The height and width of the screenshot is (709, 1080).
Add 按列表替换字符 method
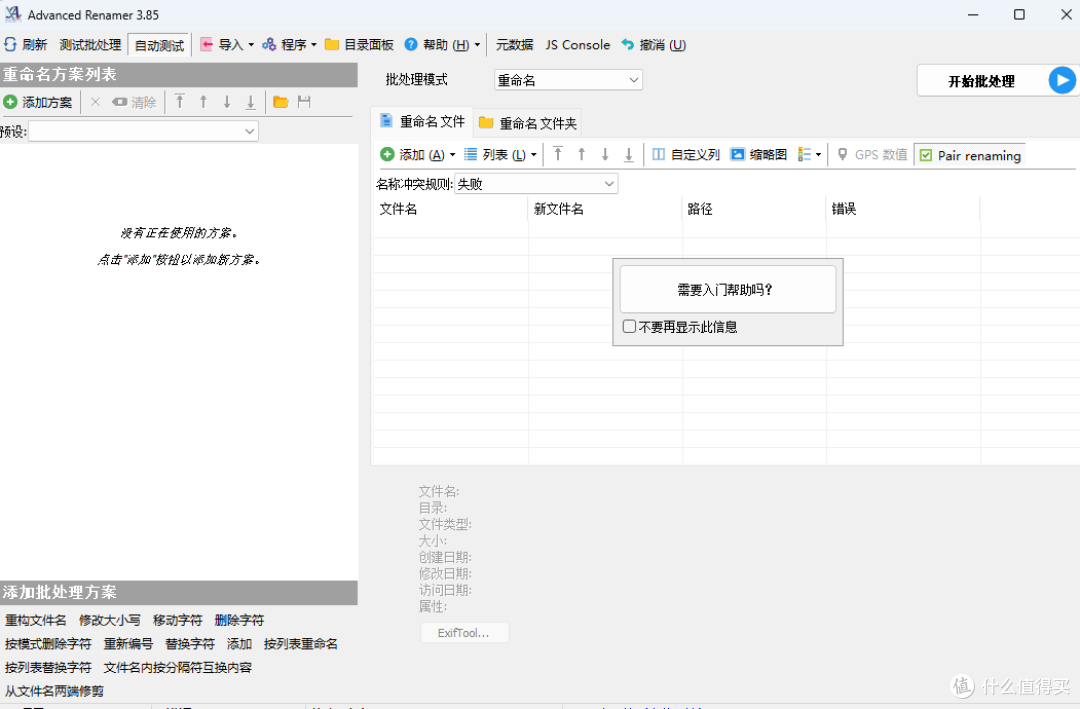(x=48, y=667)
